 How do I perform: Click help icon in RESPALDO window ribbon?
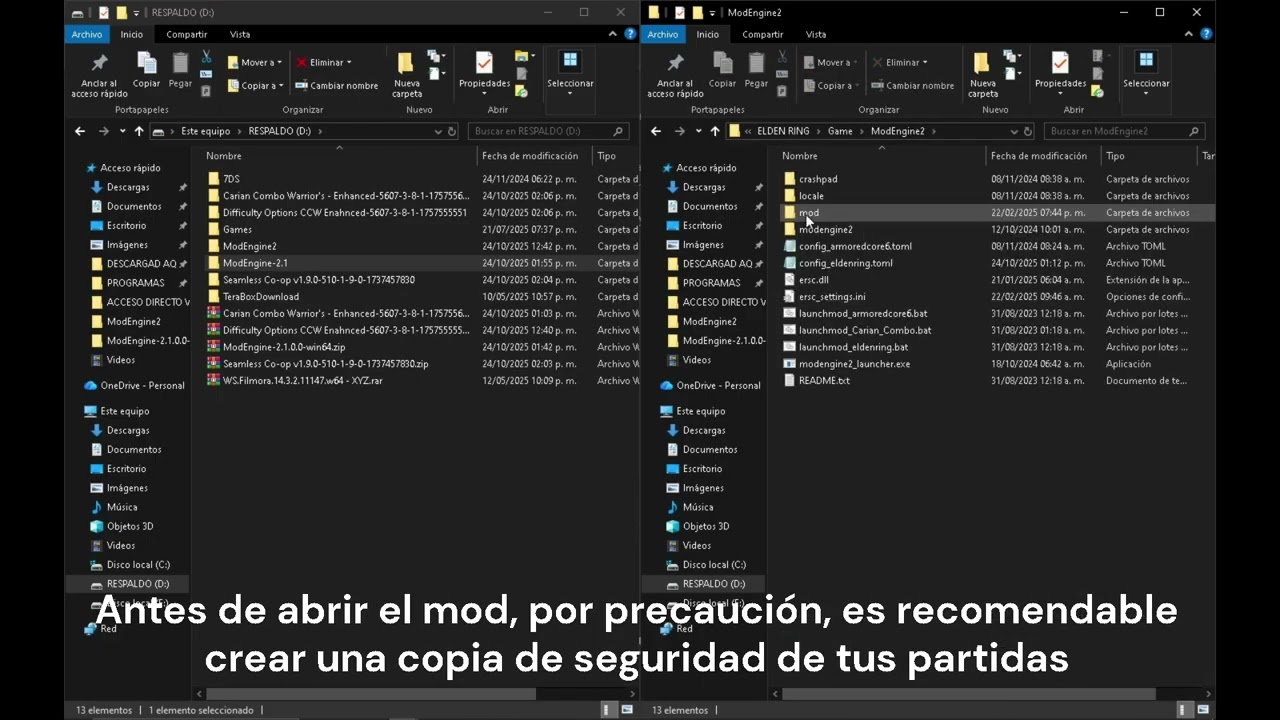(630, 34)
